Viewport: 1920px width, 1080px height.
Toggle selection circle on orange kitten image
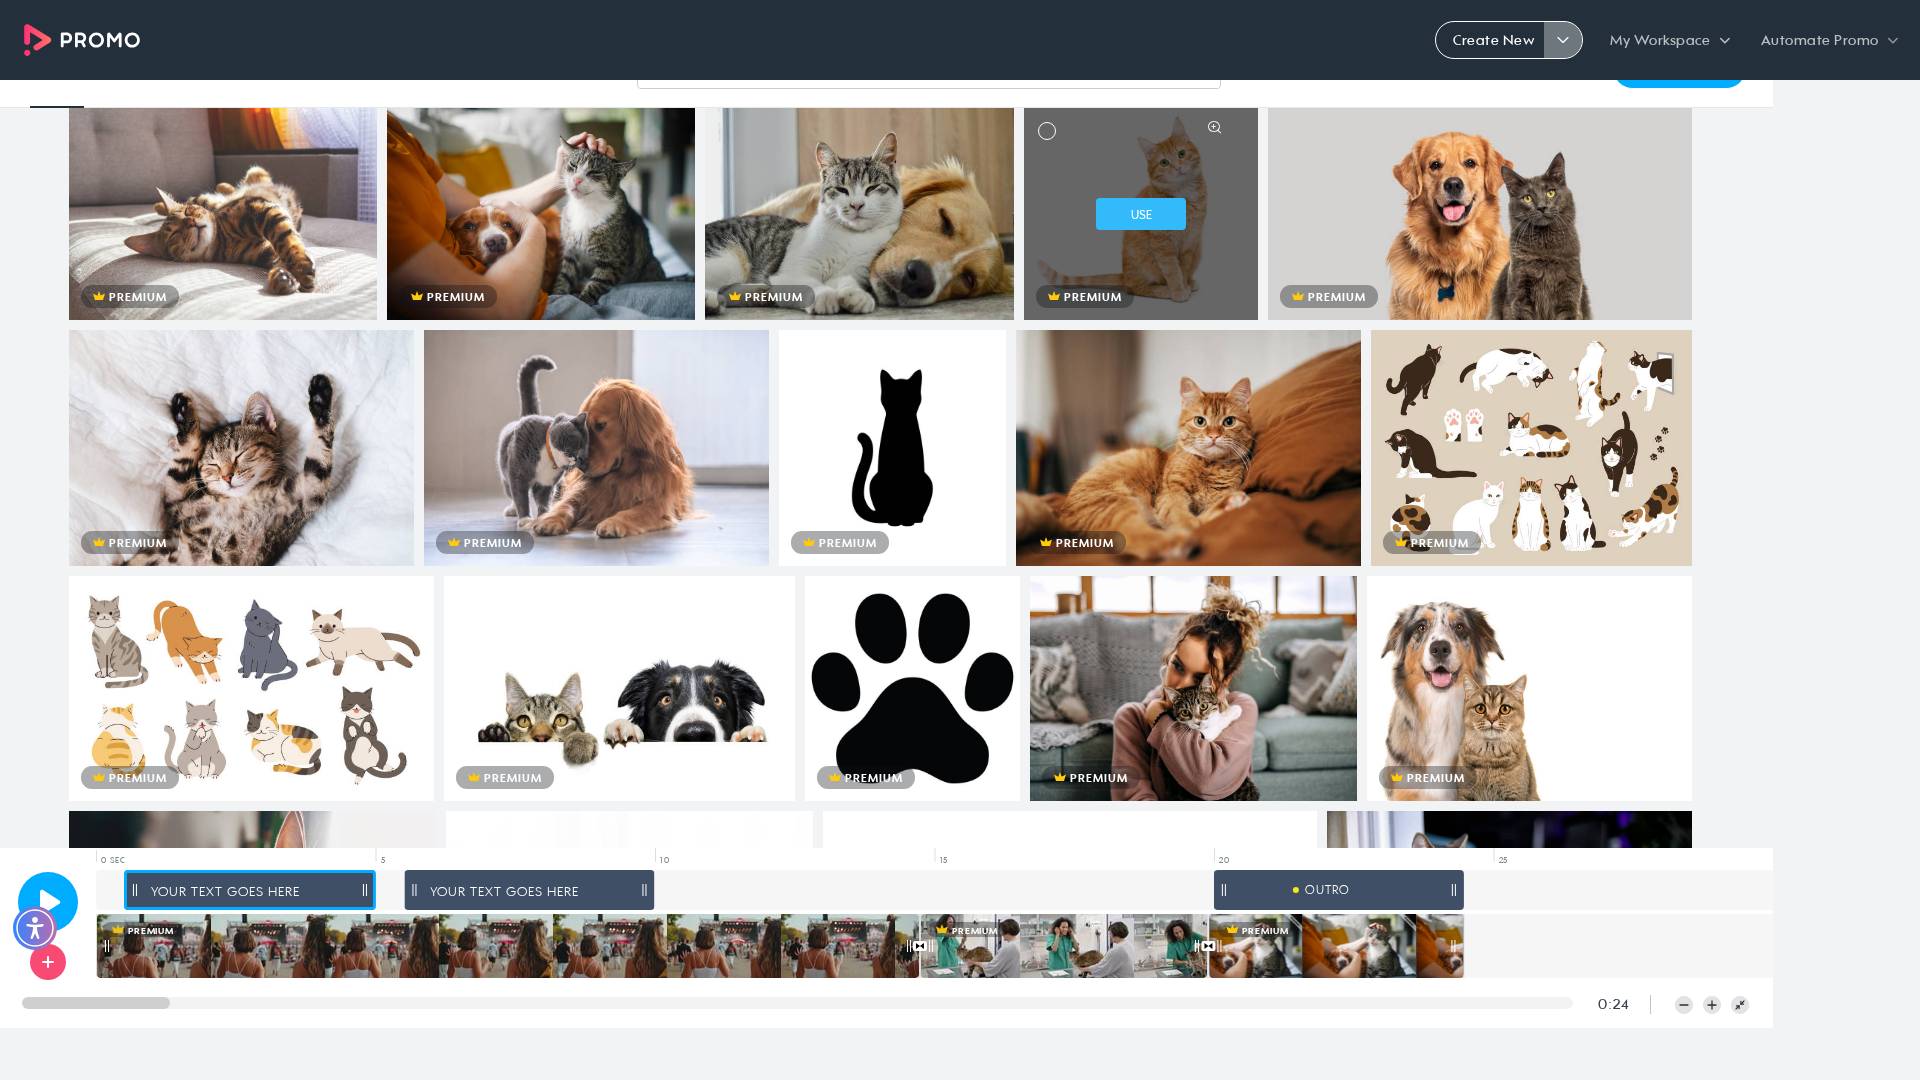1047,131
